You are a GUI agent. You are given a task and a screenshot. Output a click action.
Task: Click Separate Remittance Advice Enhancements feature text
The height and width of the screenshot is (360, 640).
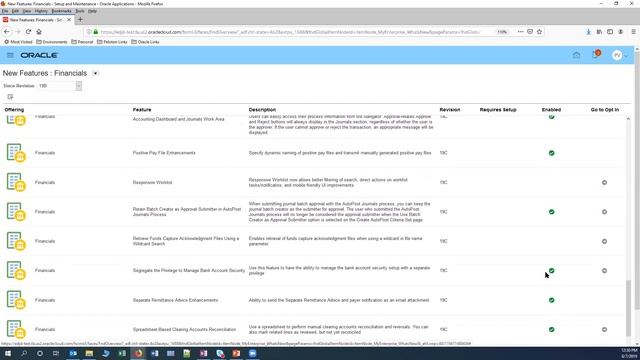175,300
